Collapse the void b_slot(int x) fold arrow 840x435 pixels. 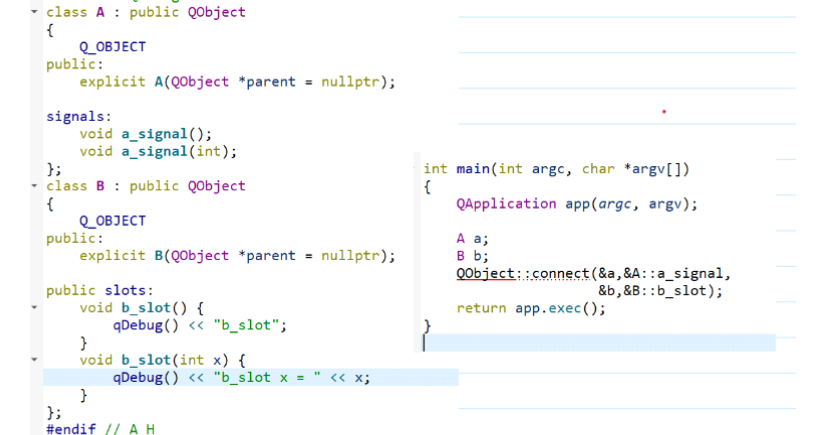point(35,359)
